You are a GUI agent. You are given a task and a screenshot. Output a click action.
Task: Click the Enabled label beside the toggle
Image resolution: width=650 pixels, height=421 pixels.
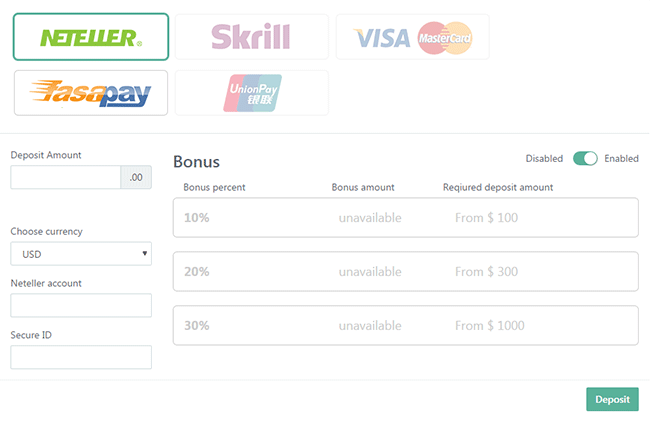coord(621,158)
